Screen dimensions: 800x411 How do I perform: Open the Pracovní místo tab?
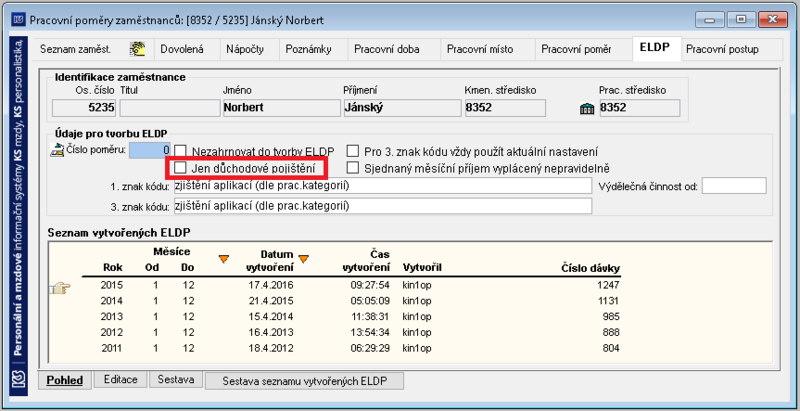click(x=480, y=49)
